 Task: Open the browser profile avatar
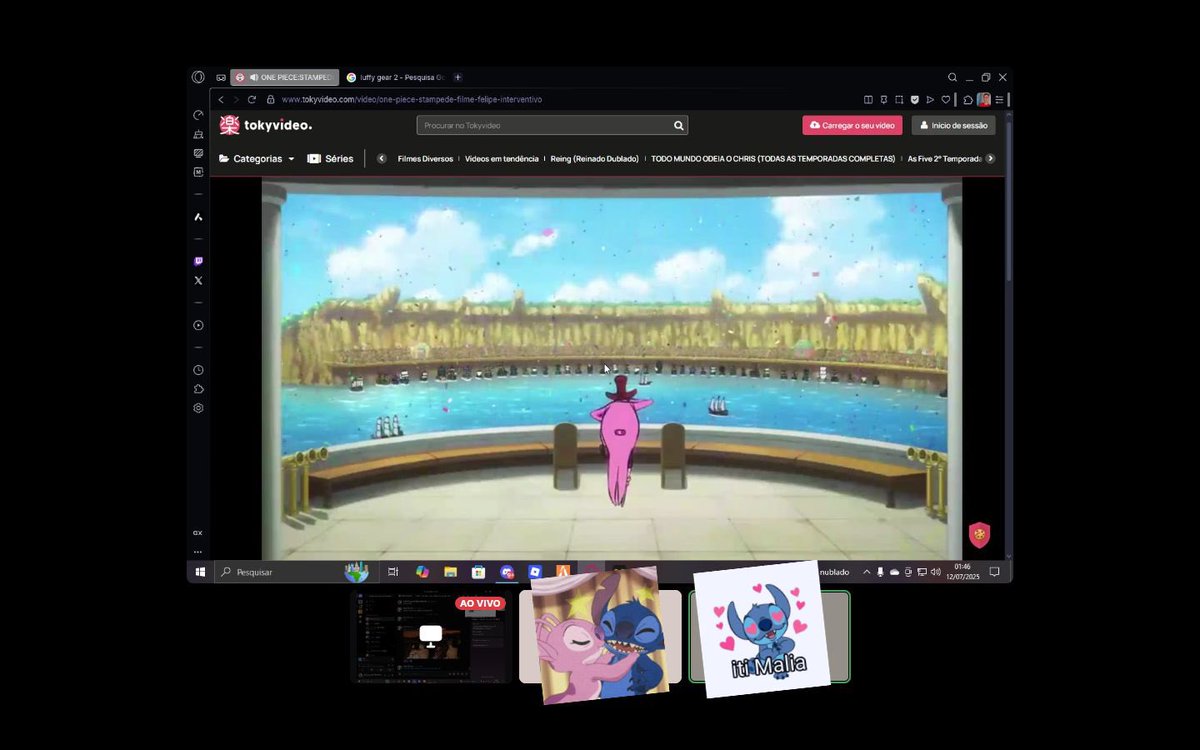[x=984, y=100]
